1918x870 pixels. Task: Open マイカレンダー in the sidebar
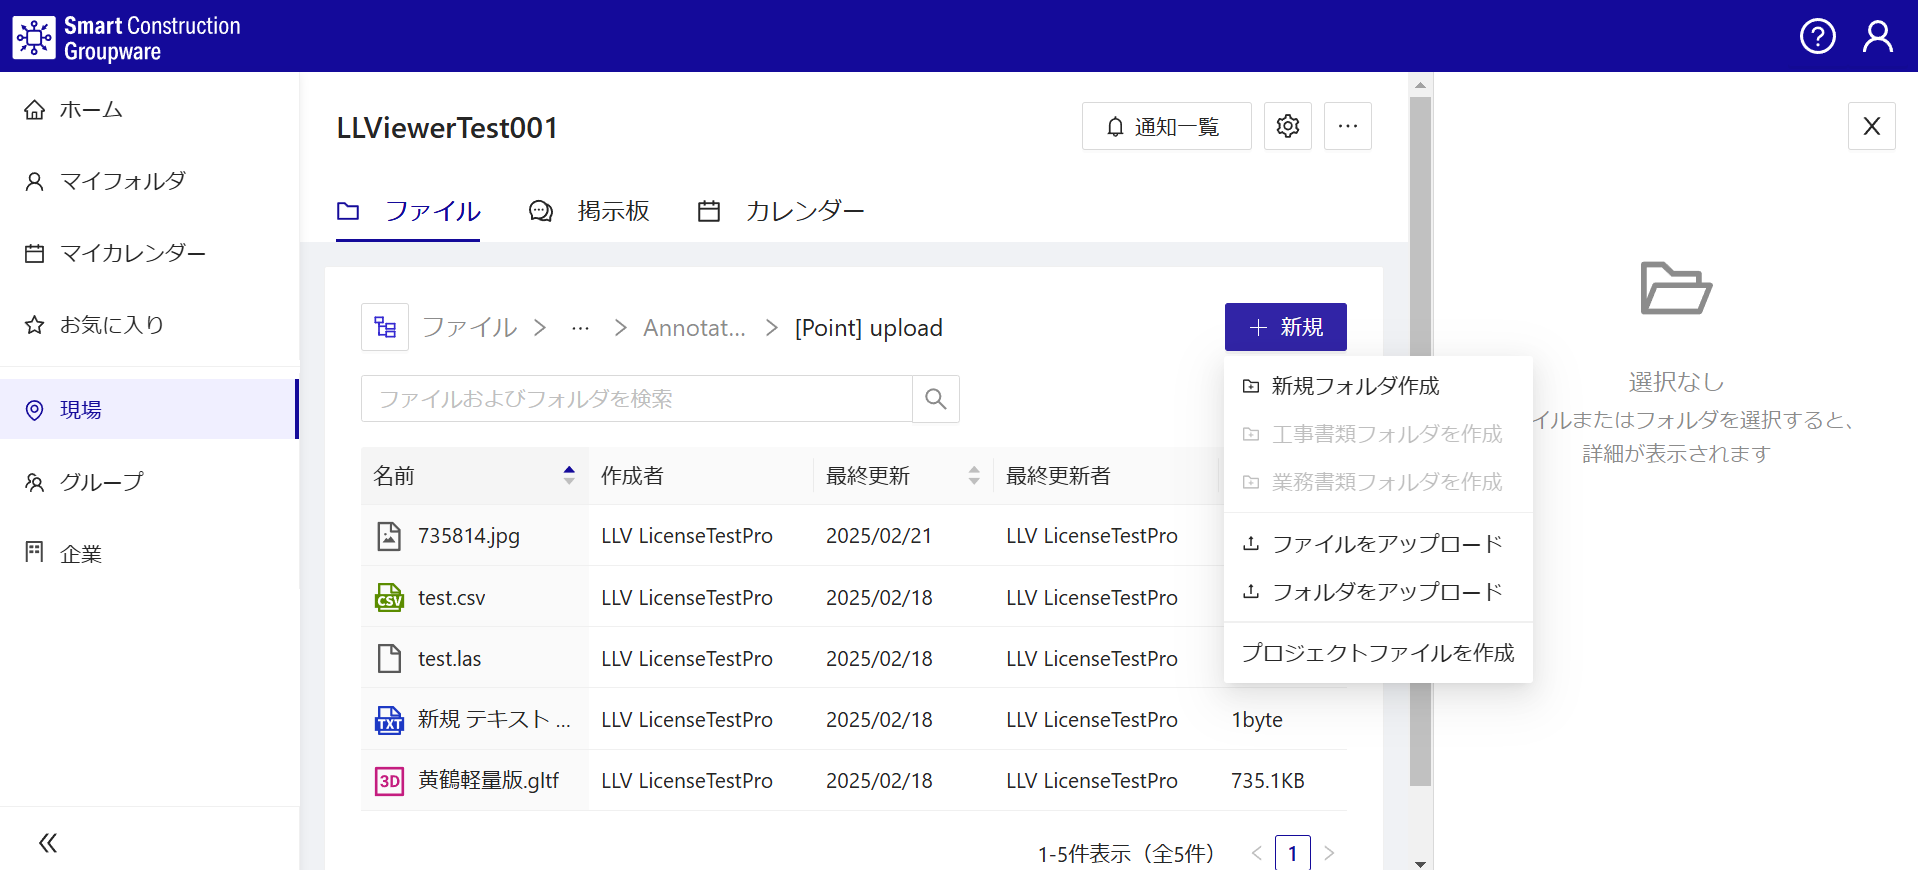pos(132,253)
